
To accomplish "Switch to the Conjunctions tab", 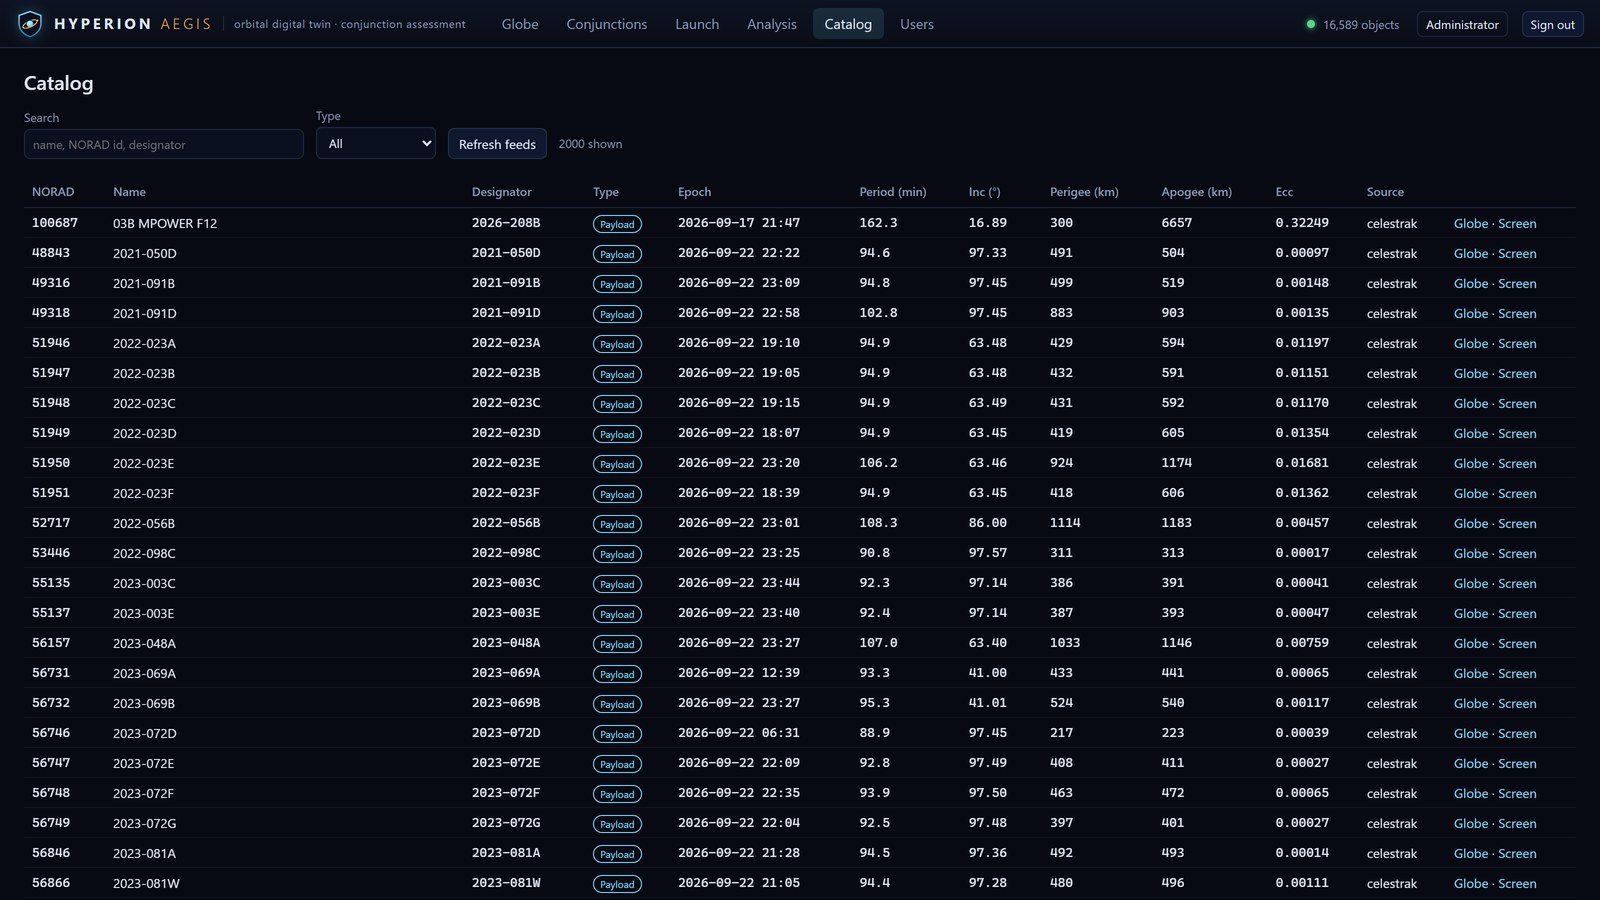I will tap(607, 24).
